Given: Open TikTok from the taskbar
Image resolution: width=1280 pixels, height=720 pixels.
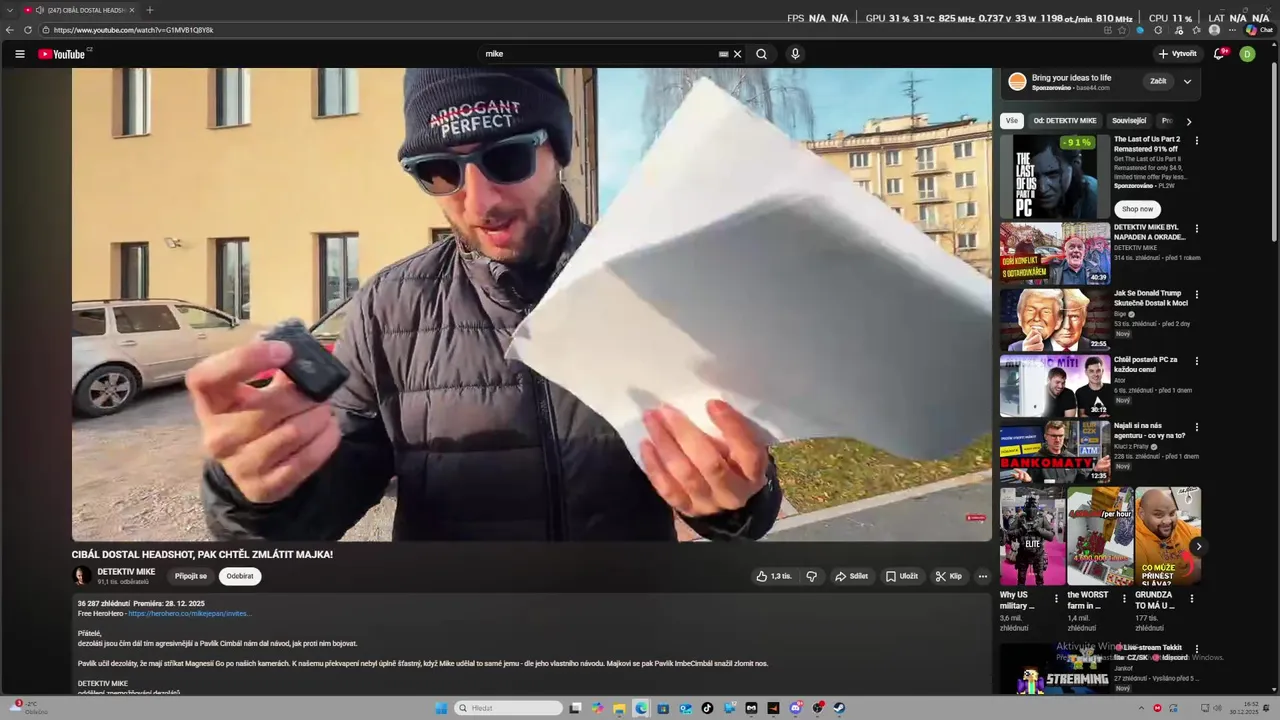Looking at the screenshot, I should click(707, 708).
